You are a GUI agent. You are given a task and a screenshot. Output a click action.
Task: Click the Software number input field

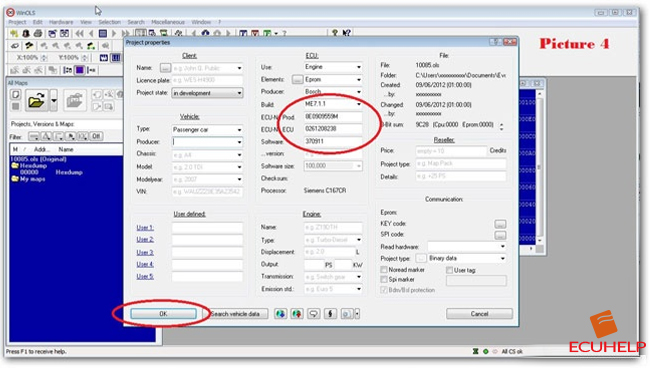(333, 141)
